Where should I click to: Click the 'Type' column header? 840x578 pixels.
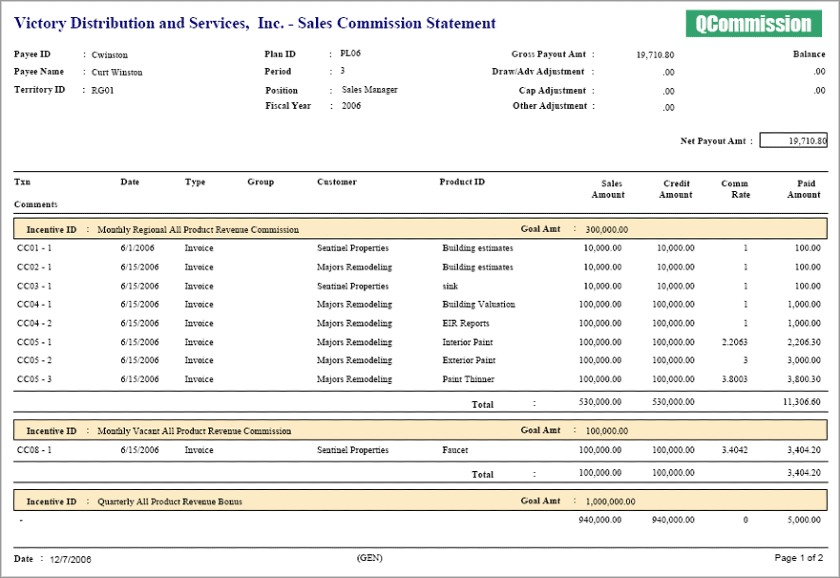[x=195, y=182]
